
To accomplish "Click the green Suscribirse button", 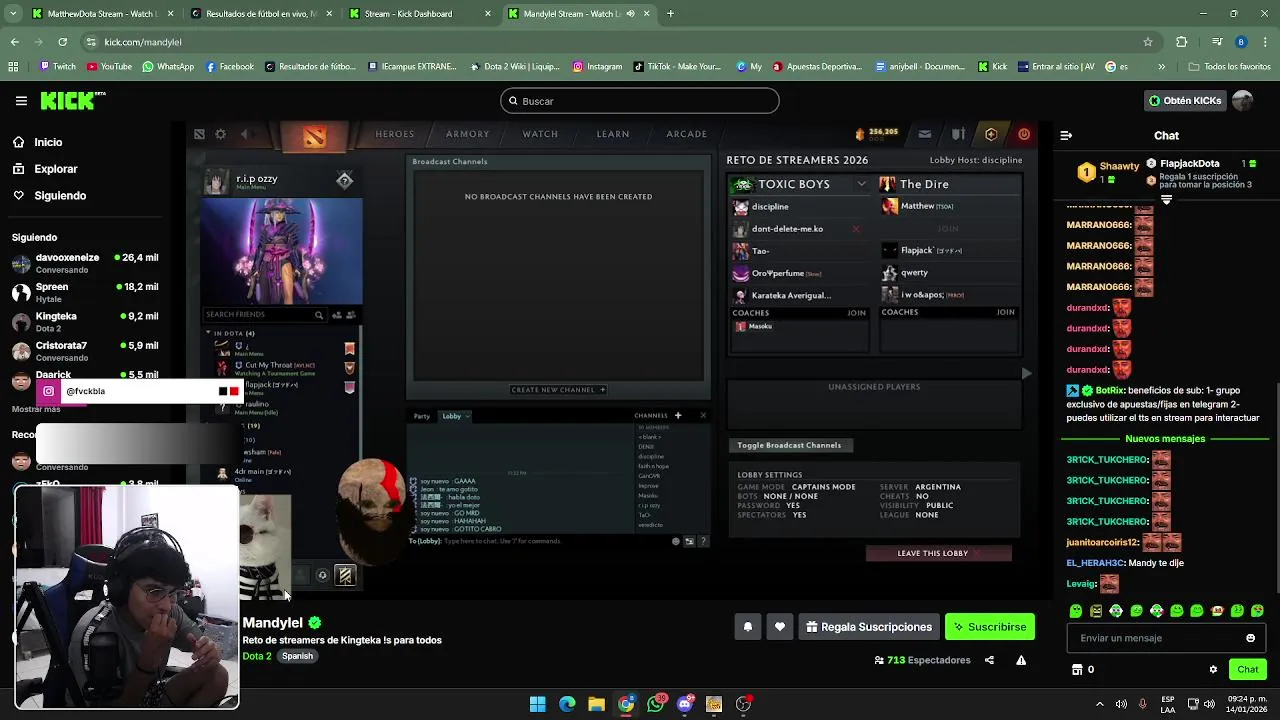I will pyautogui.click(x=990, y=627).
